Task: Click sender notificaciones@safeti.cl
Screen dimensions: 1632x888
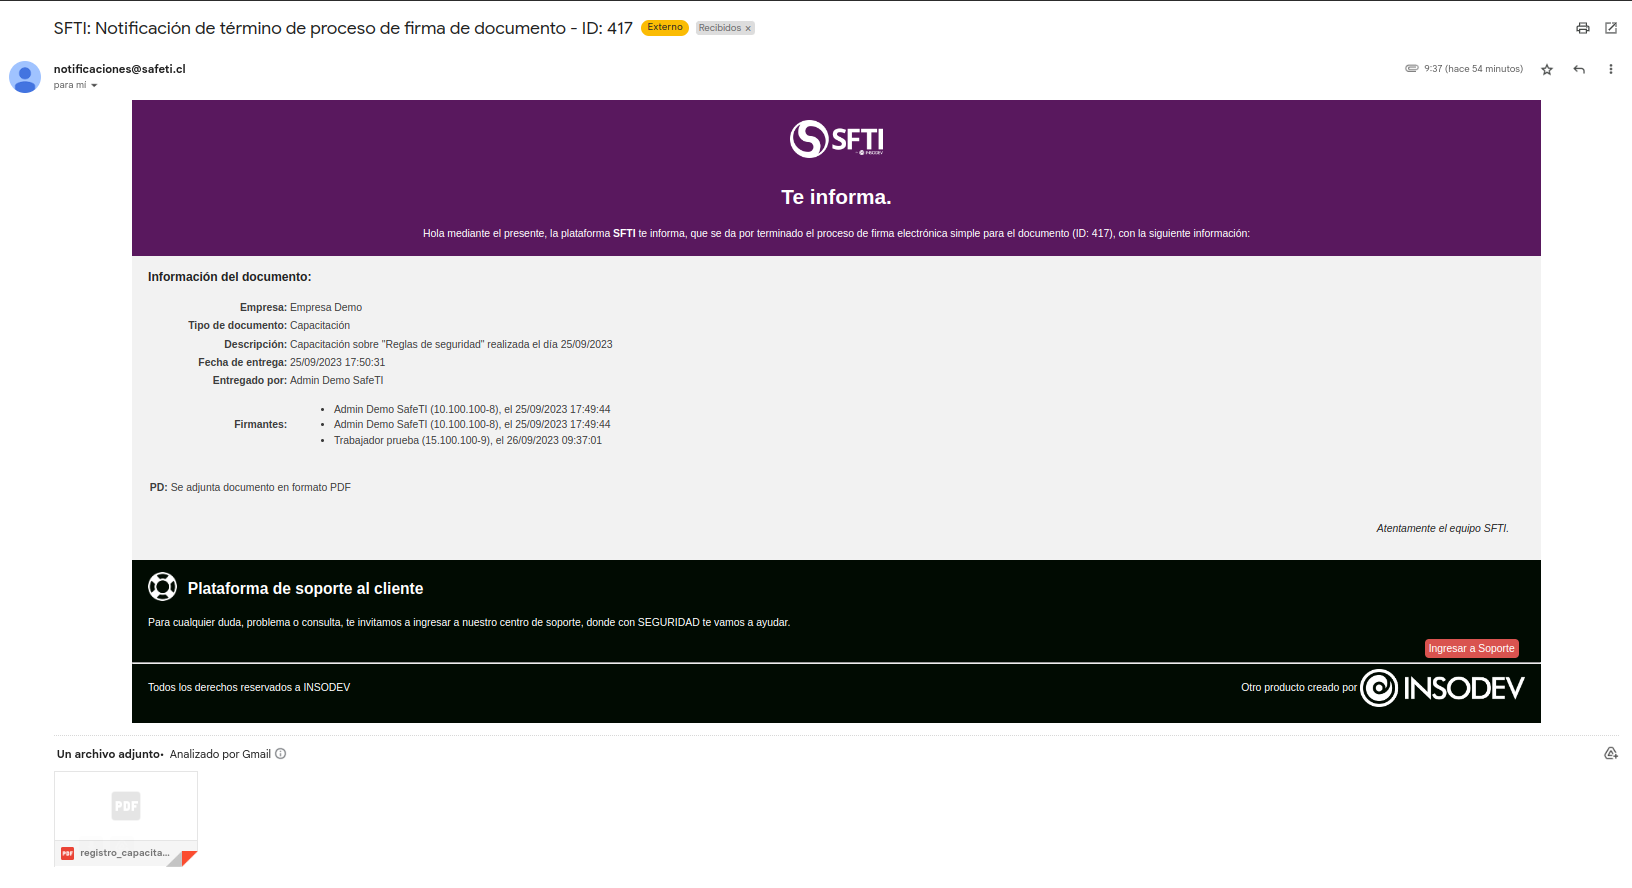Action: pos(120,69)
